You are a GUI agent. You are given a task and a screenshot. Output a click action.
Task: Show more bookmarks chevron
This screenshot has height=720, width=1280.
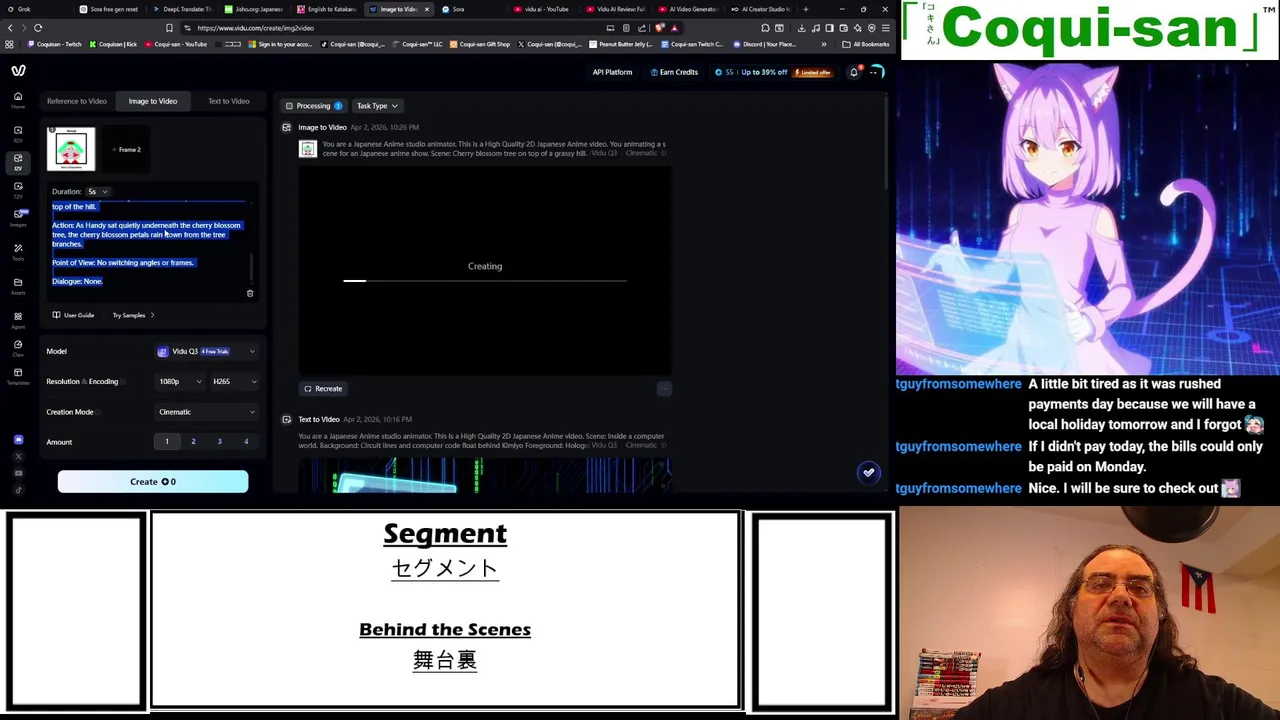[x=824, y=44]
